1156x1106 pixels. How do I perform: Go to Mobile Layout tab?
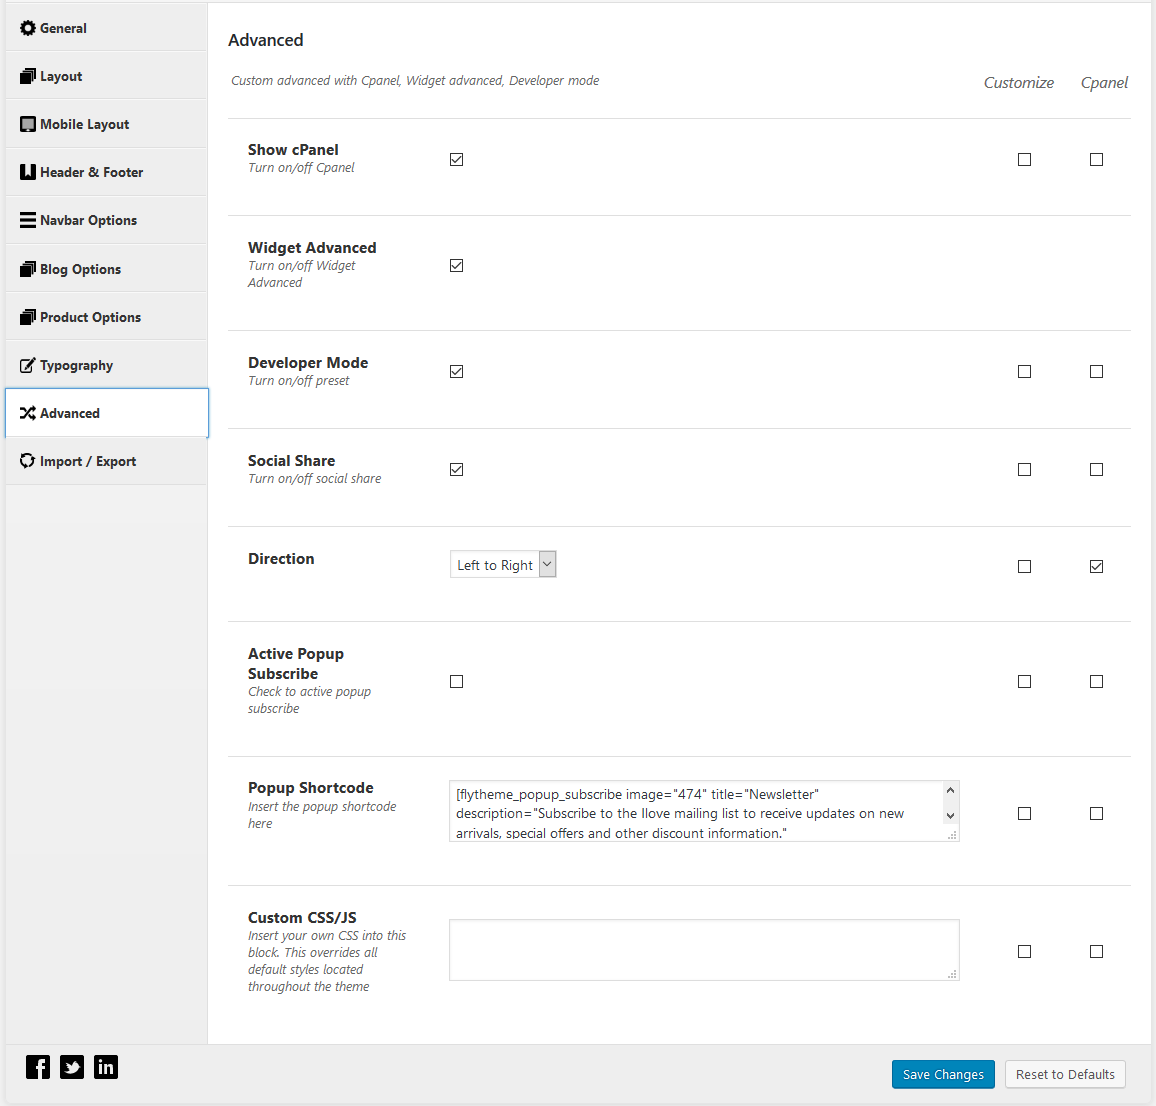pyautogui.click(x=106, y=124)
